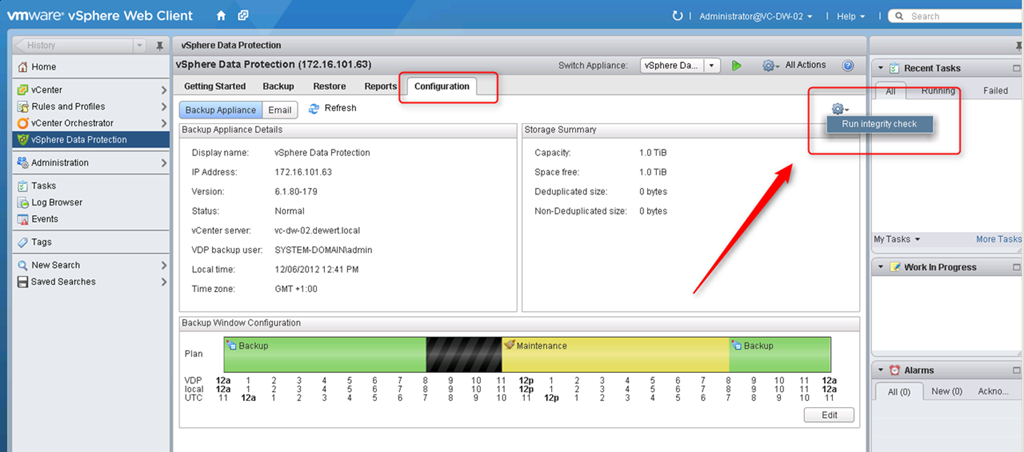Click blackout window block in plan

tap(464, 354)
